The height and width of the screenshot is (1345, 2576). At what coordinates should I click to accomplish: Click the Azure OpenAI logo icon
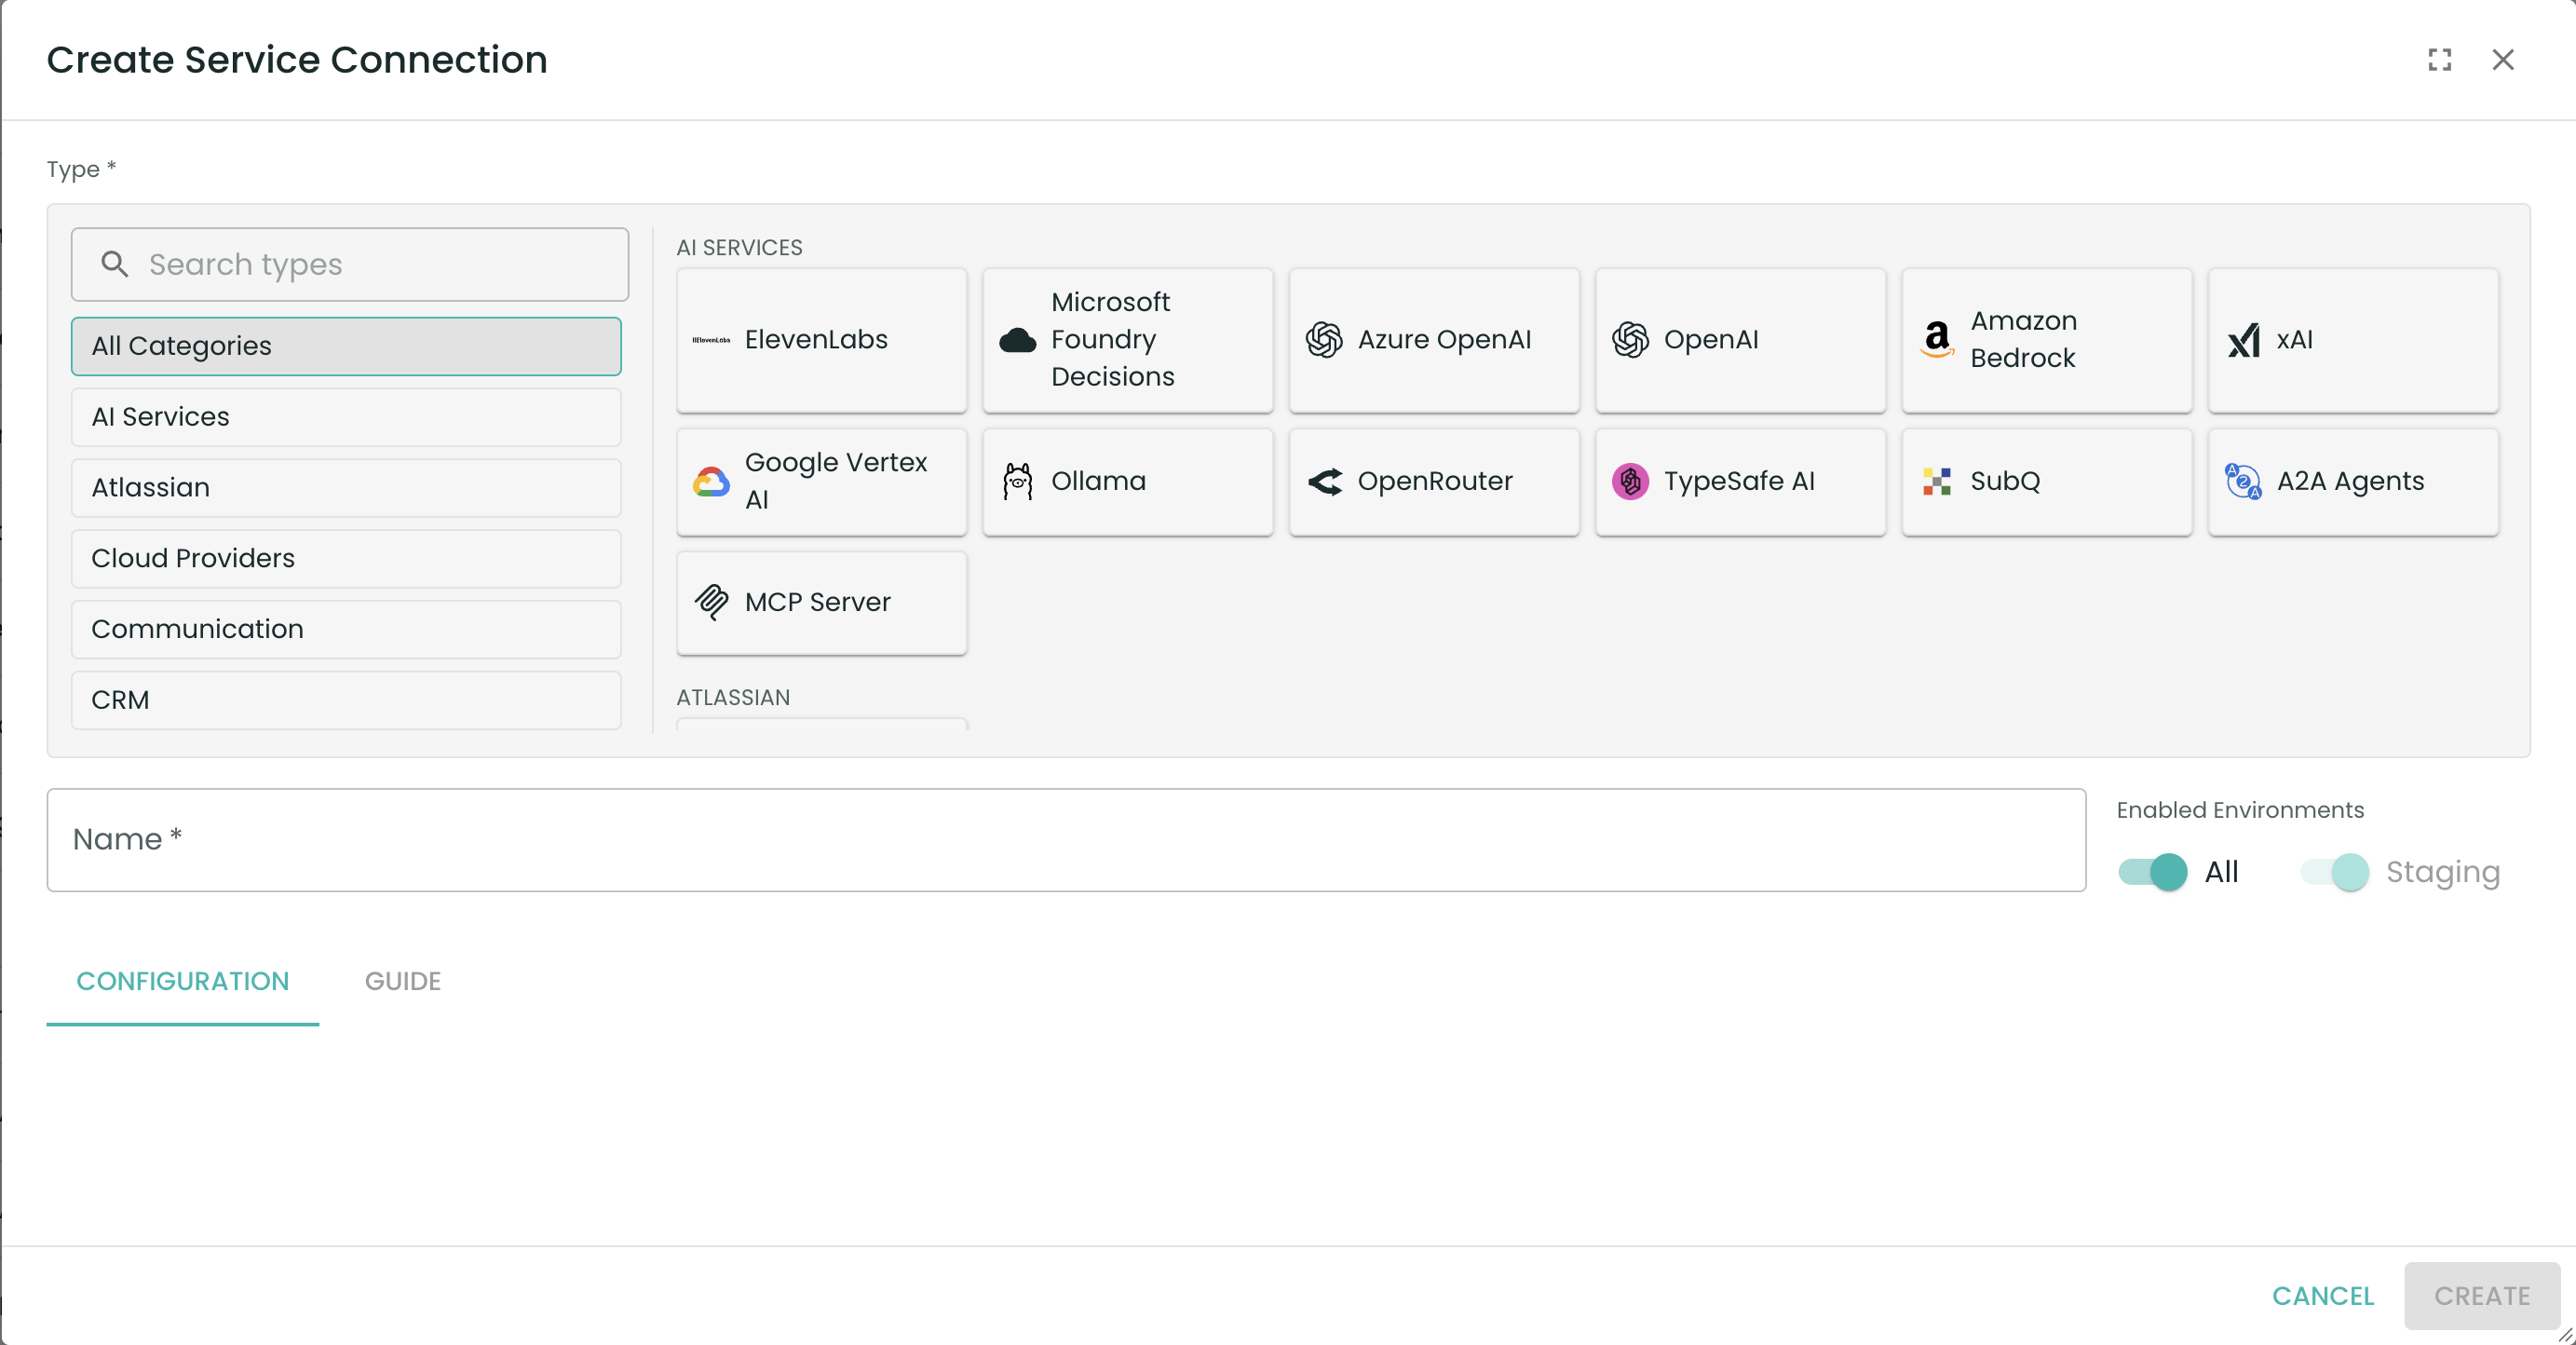[x=1324, y=340]
